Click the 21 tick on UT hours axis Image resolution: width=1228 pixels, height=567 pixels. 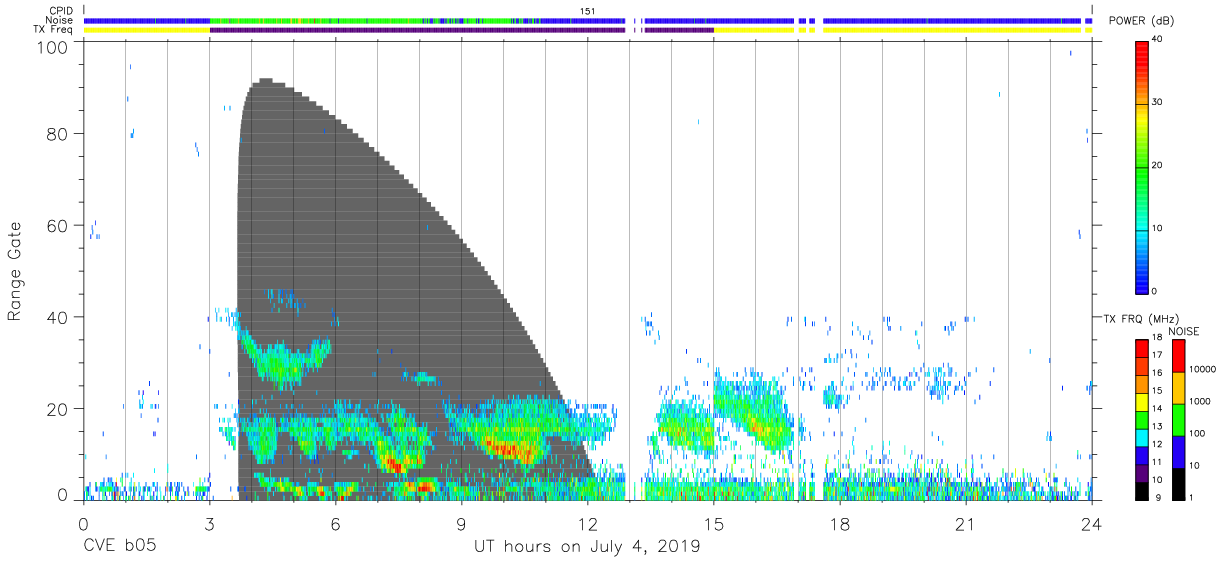(966, 524)
